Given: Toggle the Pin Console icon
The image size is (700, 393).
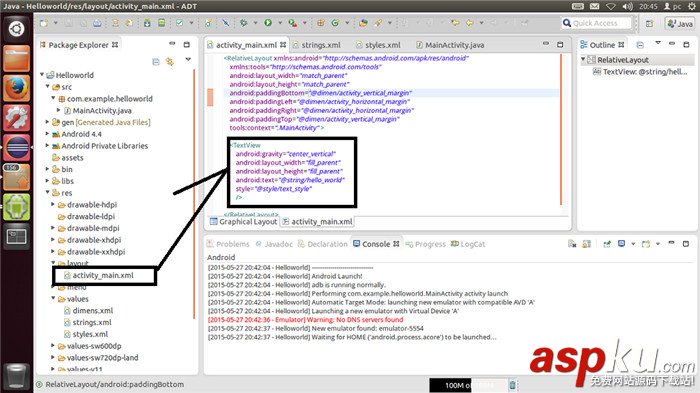Looking at the screenshot, I should tap(607, 244).
